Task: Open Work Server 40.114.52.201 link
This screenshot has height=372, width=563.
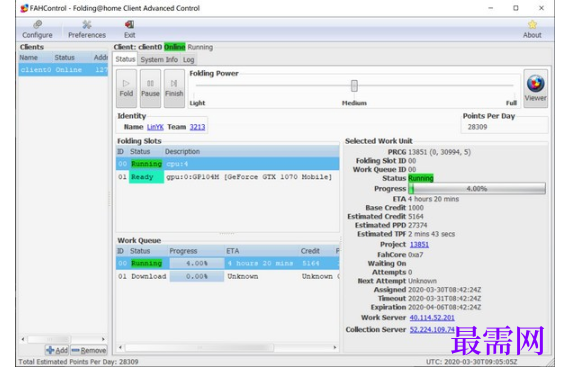Action: [432, 318]
